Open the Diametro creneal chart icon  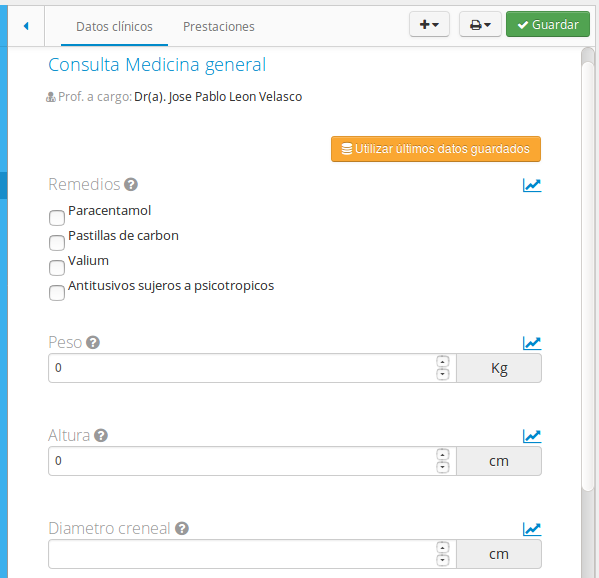coord(532,529)
